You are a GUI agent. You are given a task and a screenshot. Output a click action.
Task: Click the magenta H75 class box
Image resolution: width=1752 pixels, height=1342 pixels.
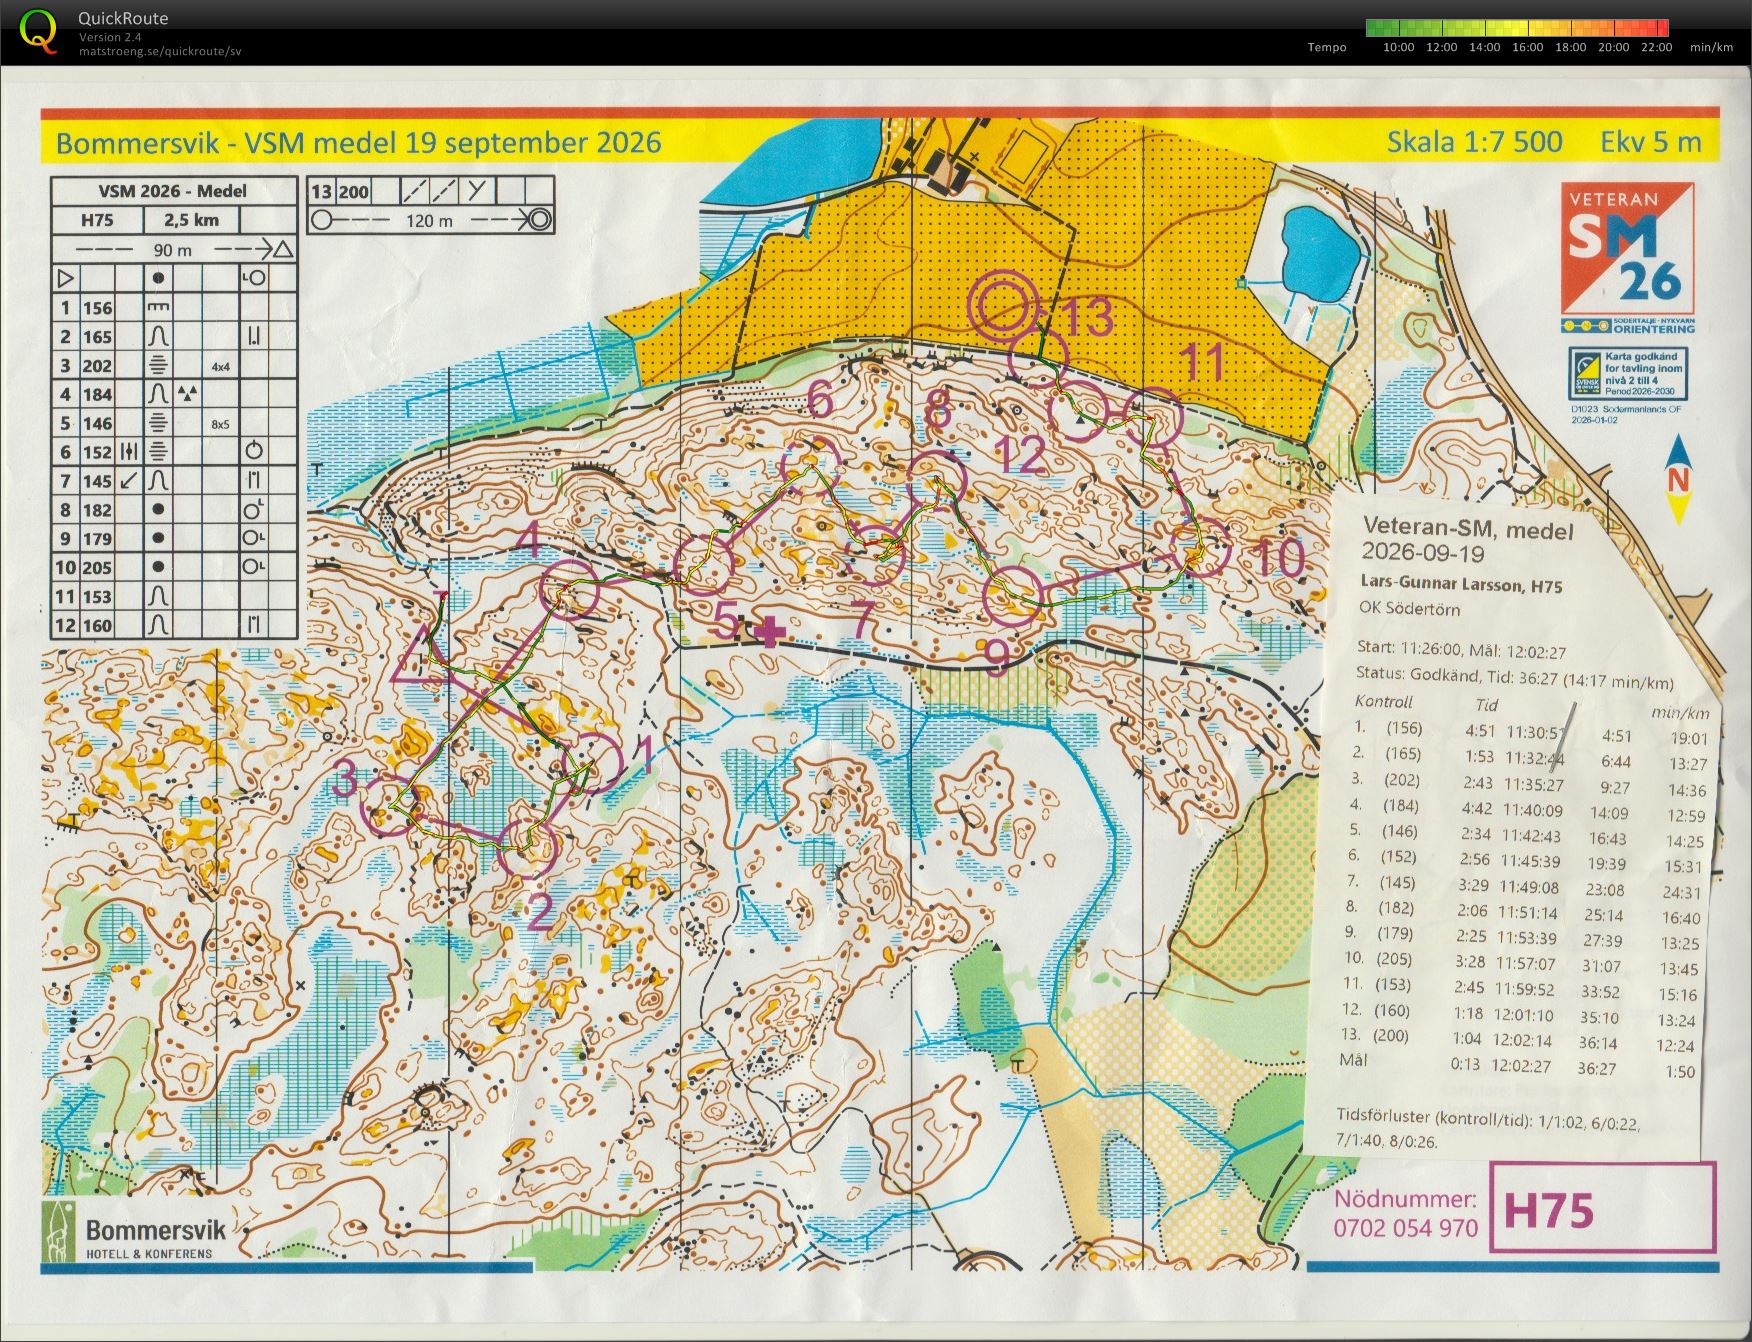coord(1602,1208)
